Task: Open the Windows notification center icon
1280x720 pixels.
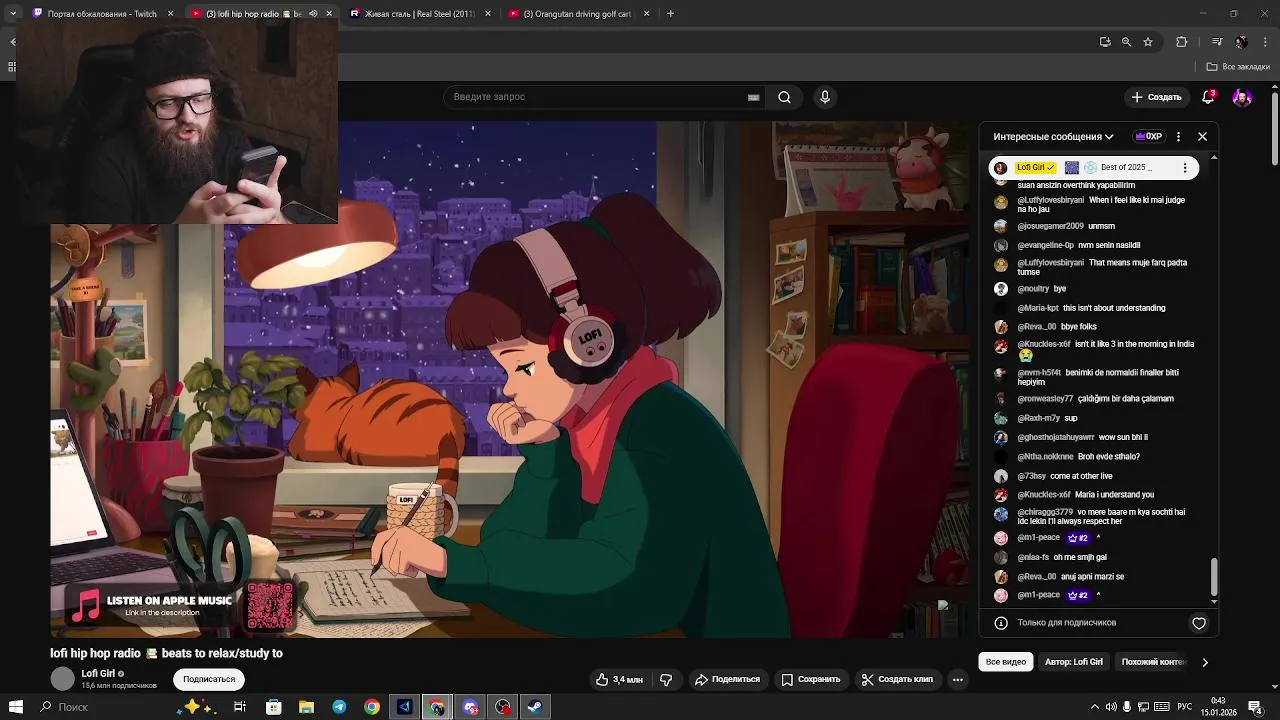Action: coord(1255,707)
